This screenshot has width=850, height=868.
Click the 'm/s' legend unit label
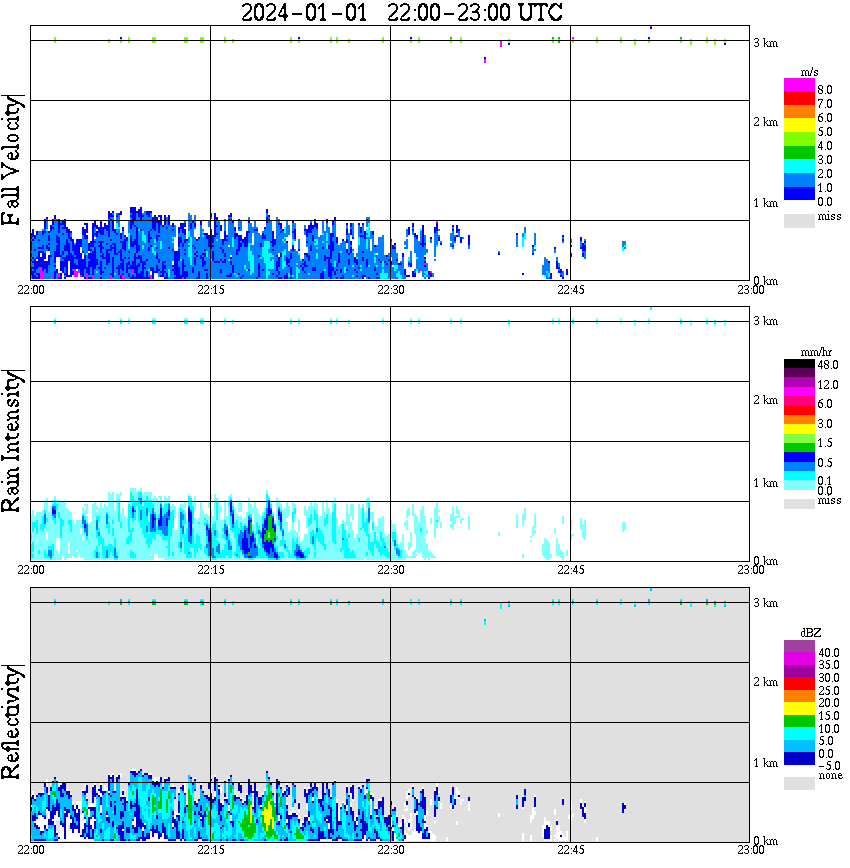pyautogui.click(x=810, y=72)
